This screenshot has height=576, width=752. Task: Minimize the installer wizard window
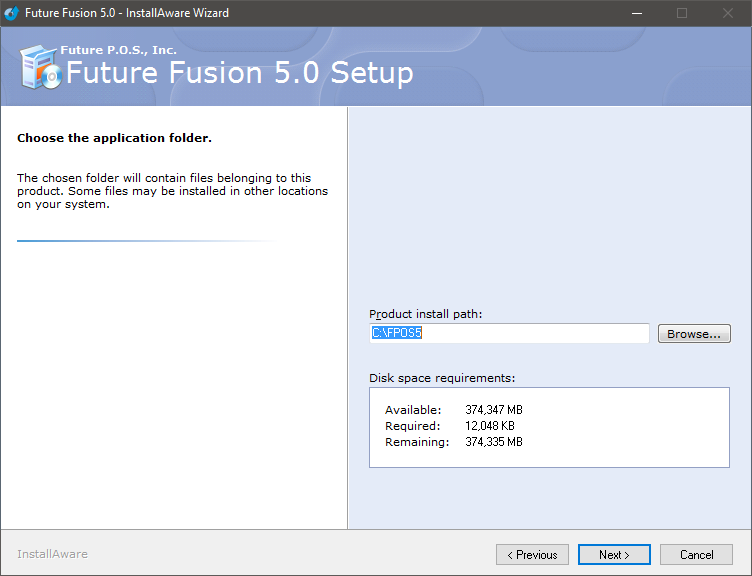[636, 13]
